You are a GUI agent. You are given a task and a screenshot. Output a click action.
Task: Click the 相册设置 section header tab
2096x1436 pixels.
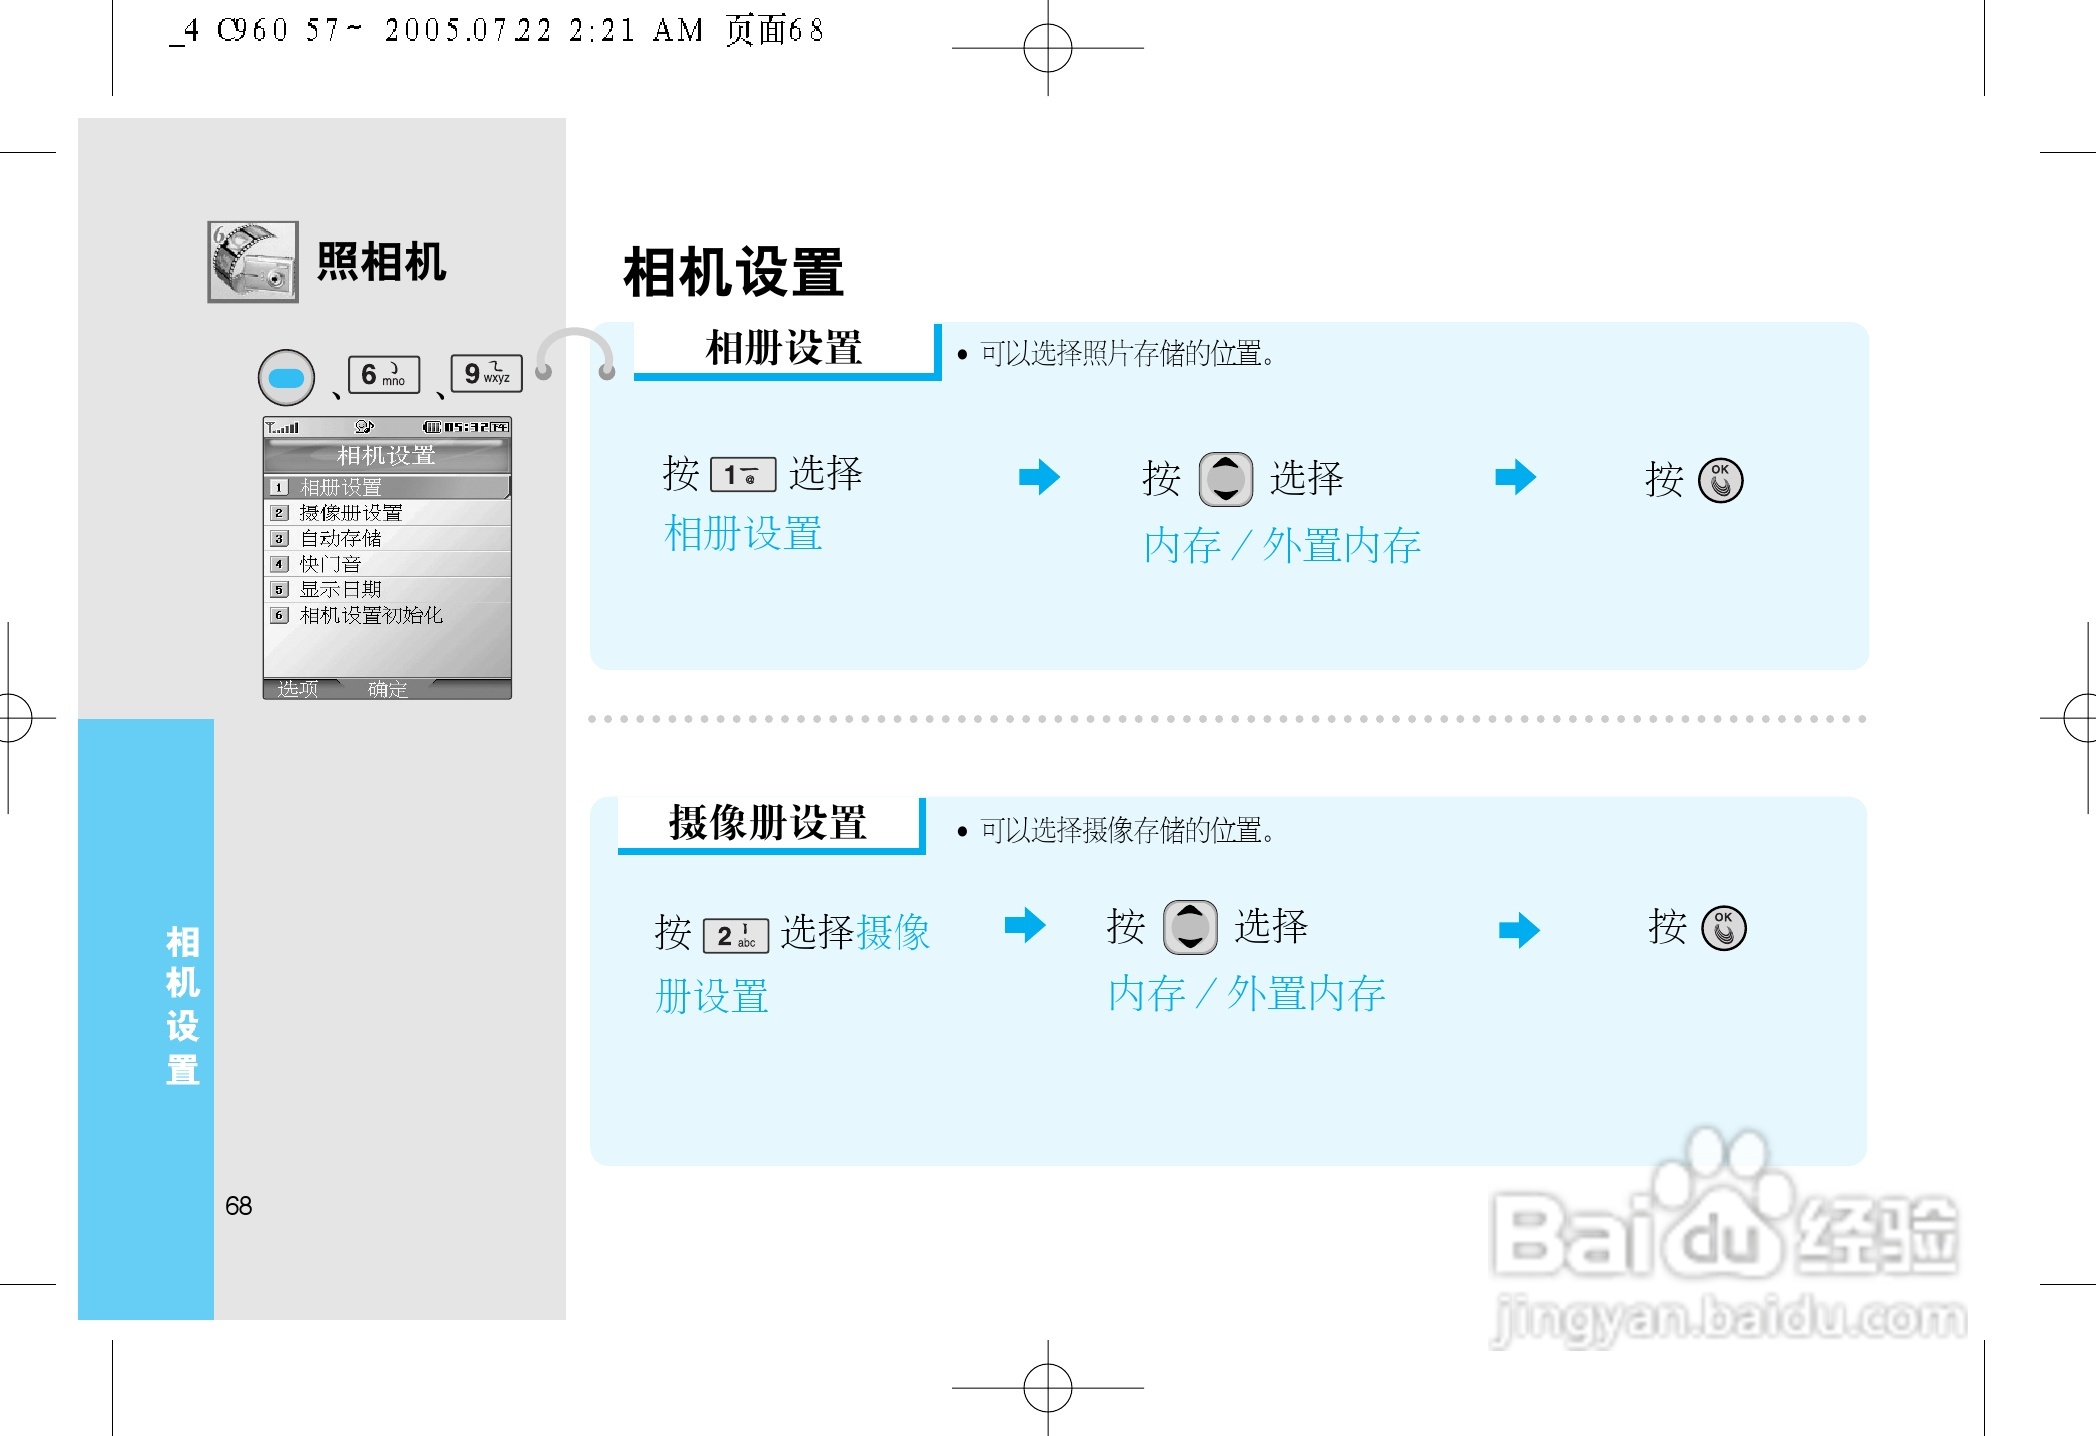point(785,349)
